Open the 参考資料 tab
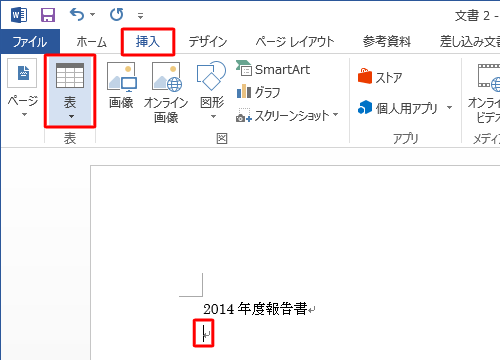The width and height of the screenshot is (500, 360). [387, 42]
